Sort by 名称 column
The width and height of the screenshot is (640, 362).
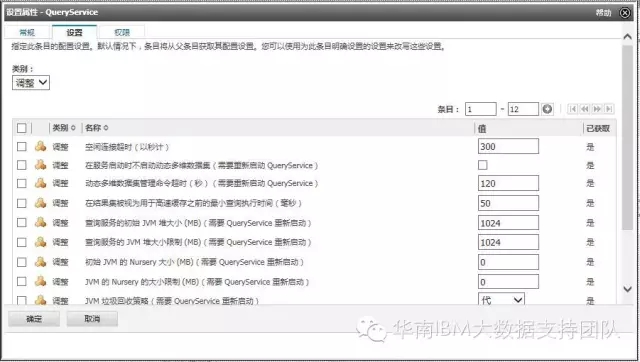[x=97, y=128]
